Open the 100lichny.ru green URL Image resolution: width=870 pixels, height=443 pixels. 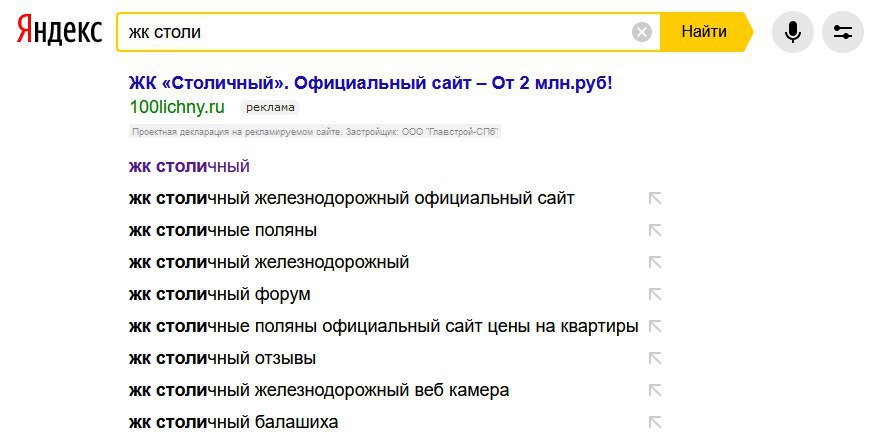[x=177, y=107]
